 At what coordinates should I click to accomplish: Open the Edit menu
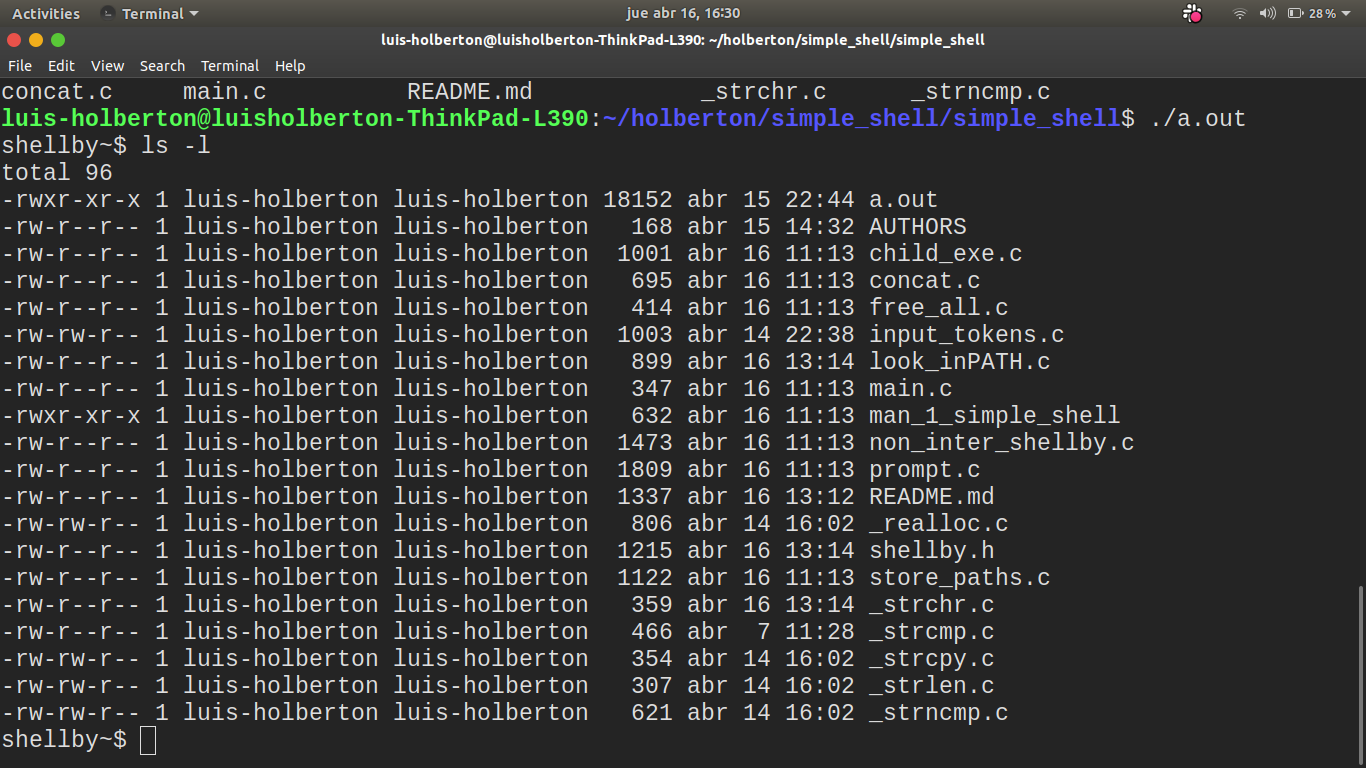tap(61, 66)
